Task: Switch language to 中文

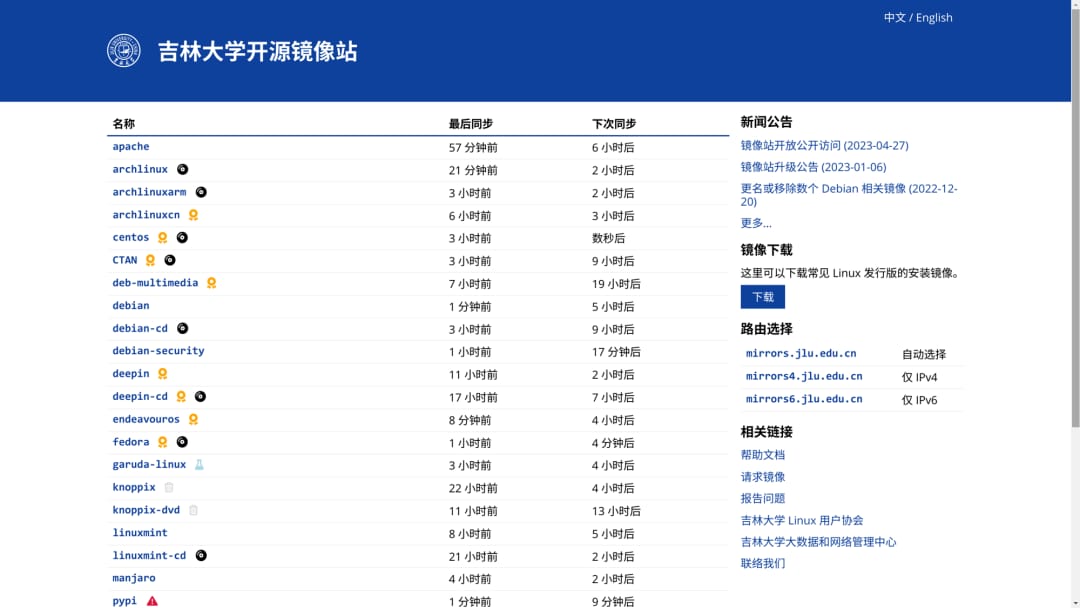Action: [x=895, y=17]
